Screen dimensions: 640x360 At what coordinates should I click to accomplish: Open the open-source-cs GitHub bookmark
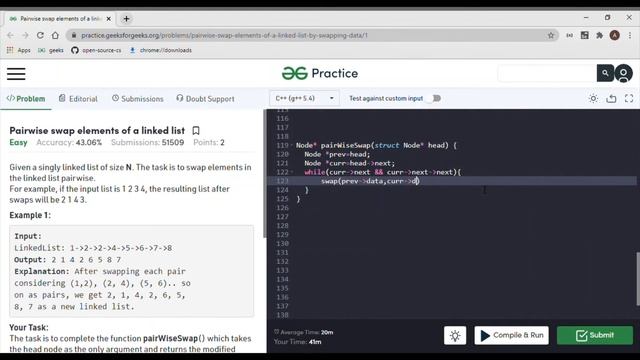coord(96,50)
